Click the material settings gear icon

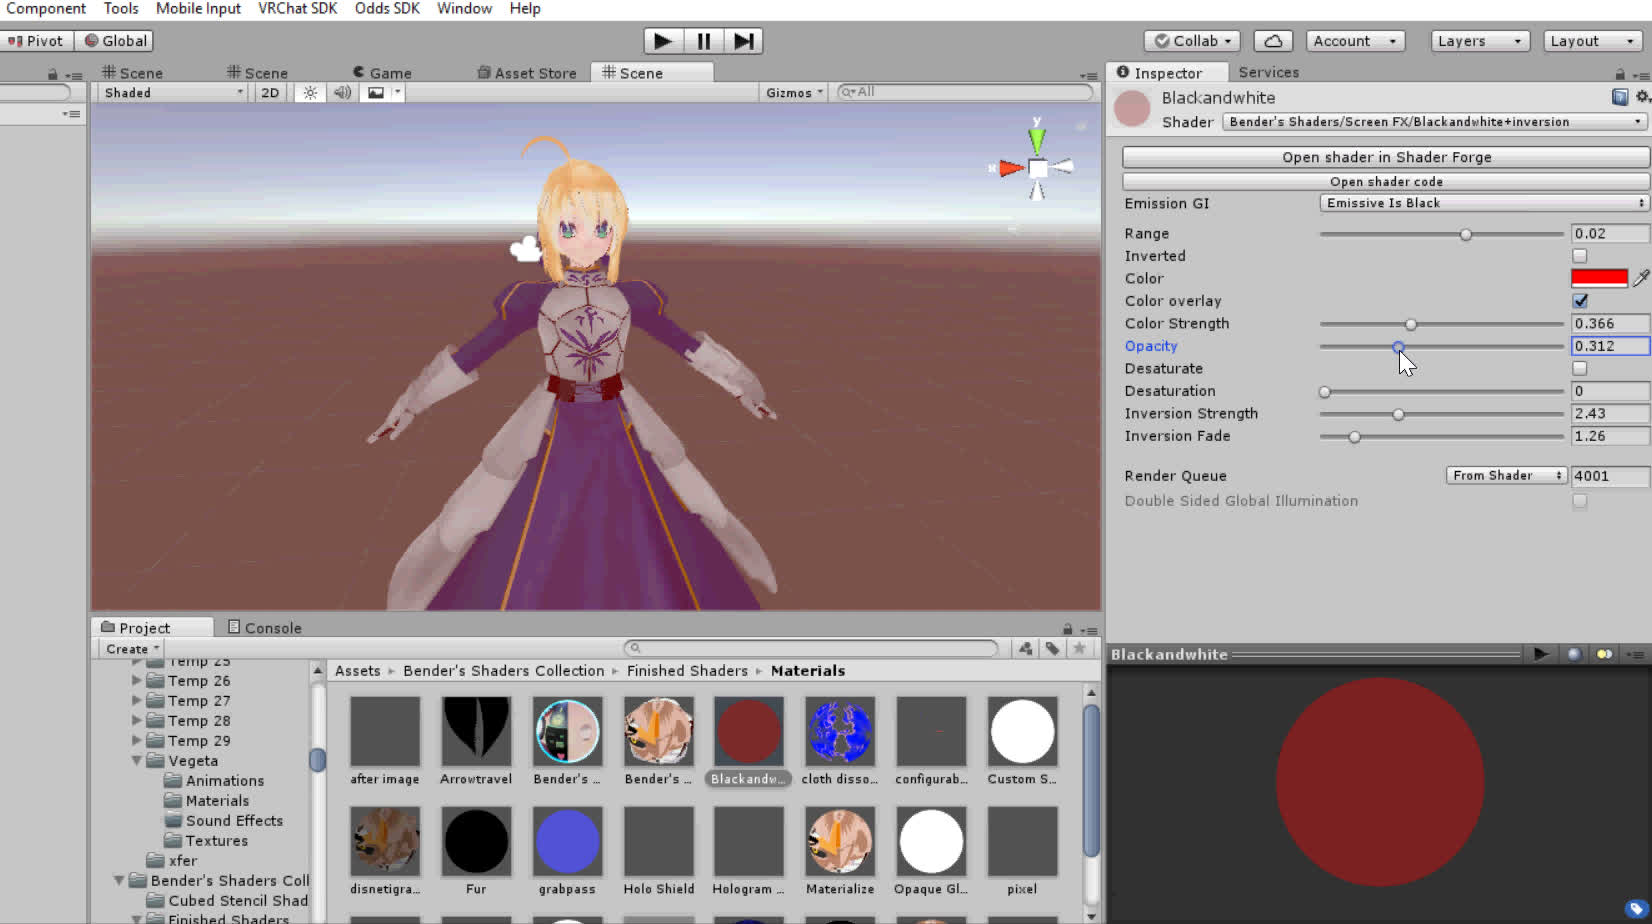coord(1642,97)
